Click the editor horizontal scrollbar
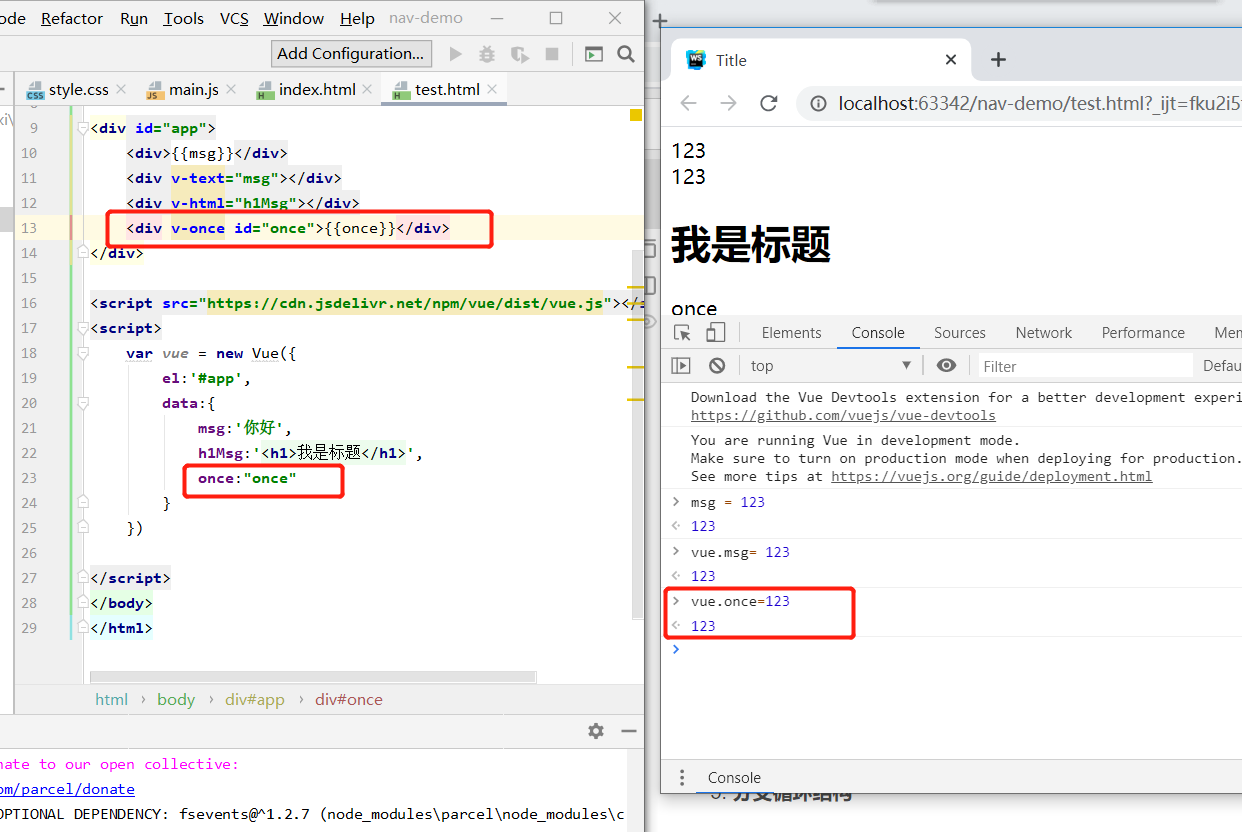 coord(313,677)
